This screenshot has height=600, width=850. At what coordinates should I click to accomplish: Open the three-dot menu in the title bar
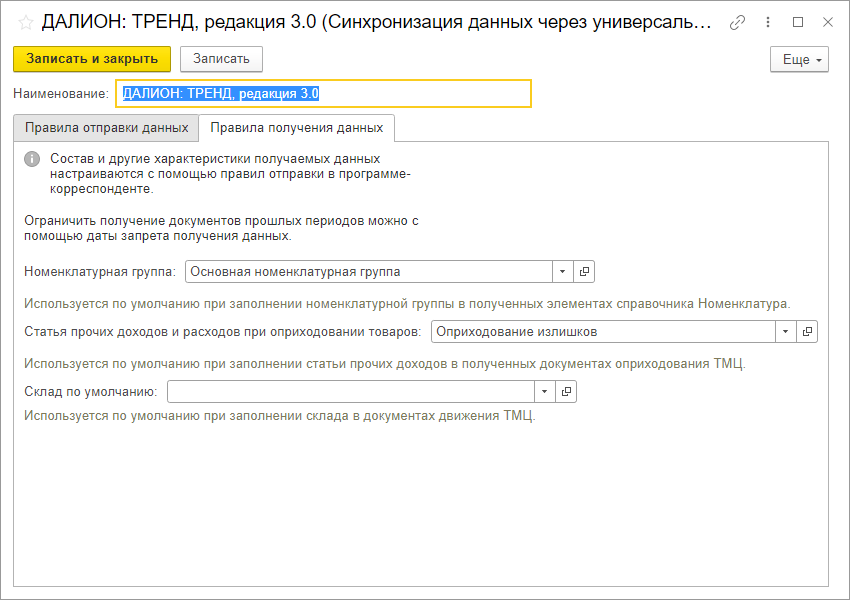[x=769, y=22]
